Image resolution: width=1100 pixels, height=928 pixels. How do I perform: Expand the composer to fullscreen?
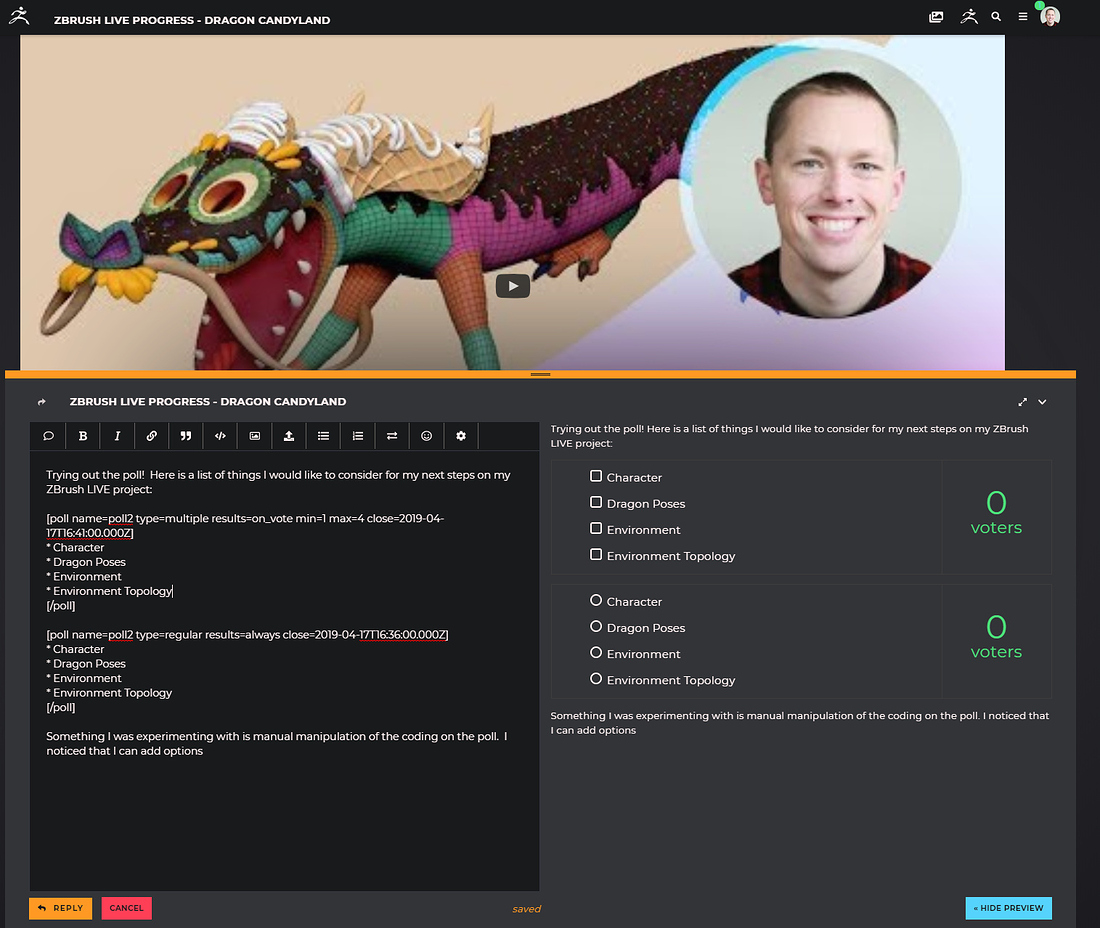click(x=1022, y=402)
